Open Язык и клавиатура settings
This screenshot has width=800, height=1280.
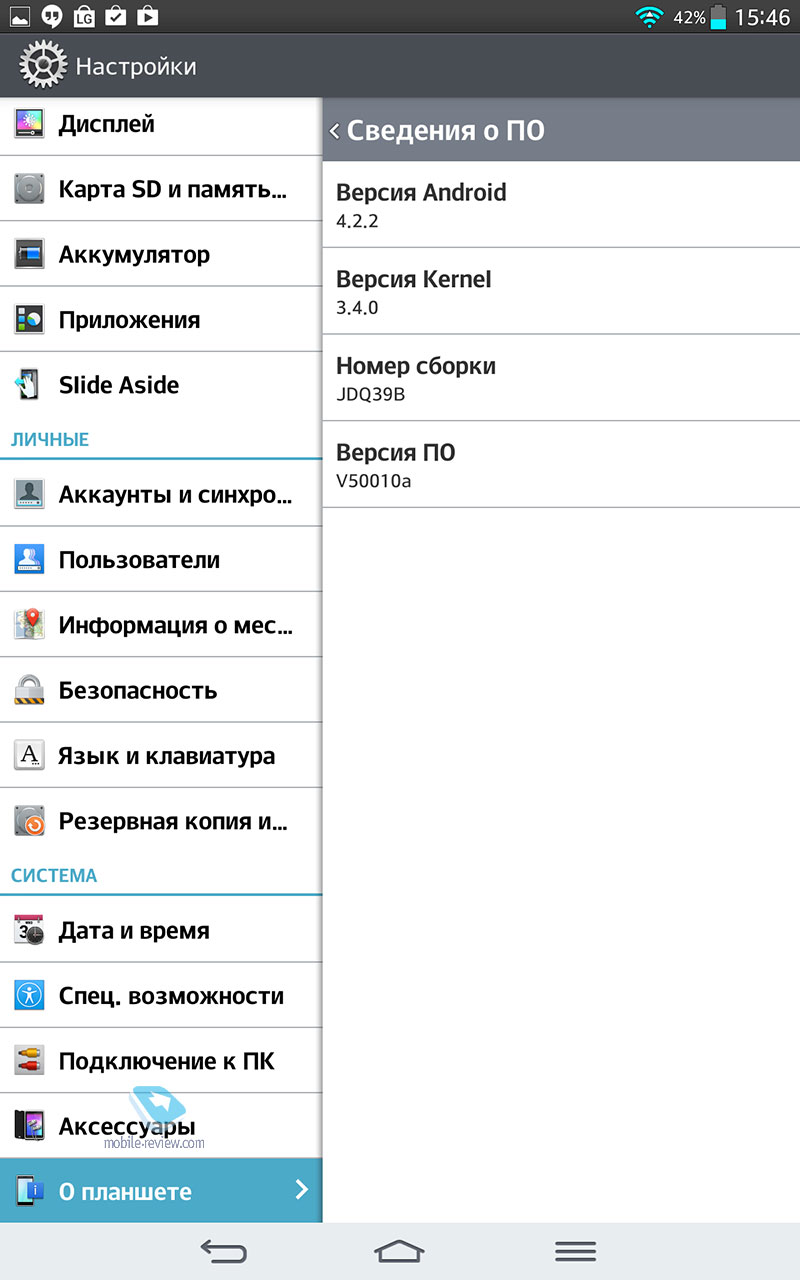click(161, 756)
